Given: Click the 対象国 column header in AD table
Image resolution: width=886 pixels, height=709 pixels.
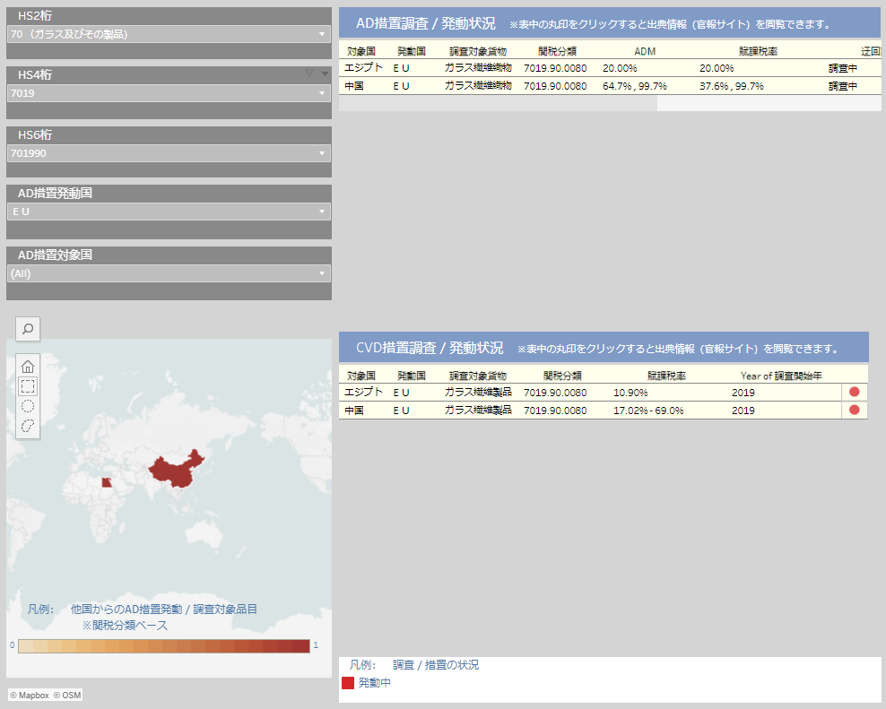Looking at the screenshot, I should pos(361,51).
